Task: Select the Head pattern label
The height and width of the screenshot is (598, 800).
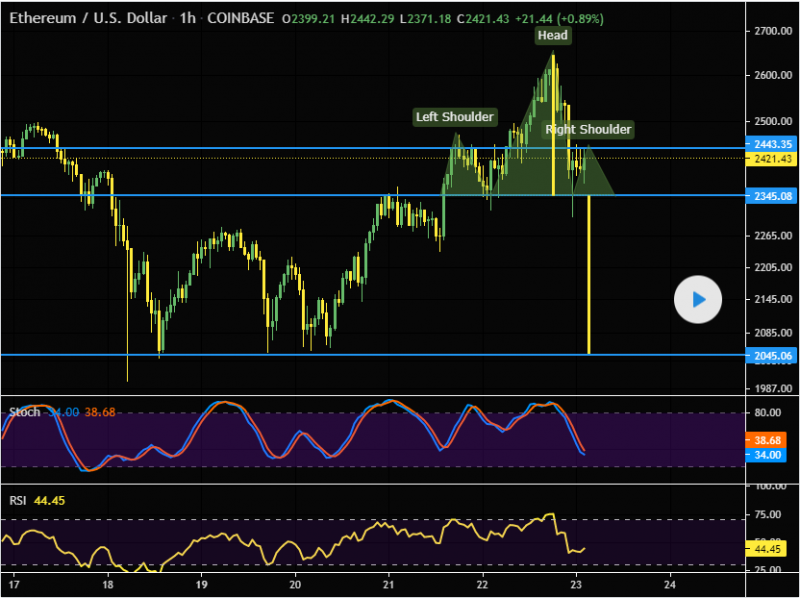Action: pos(552,36)
